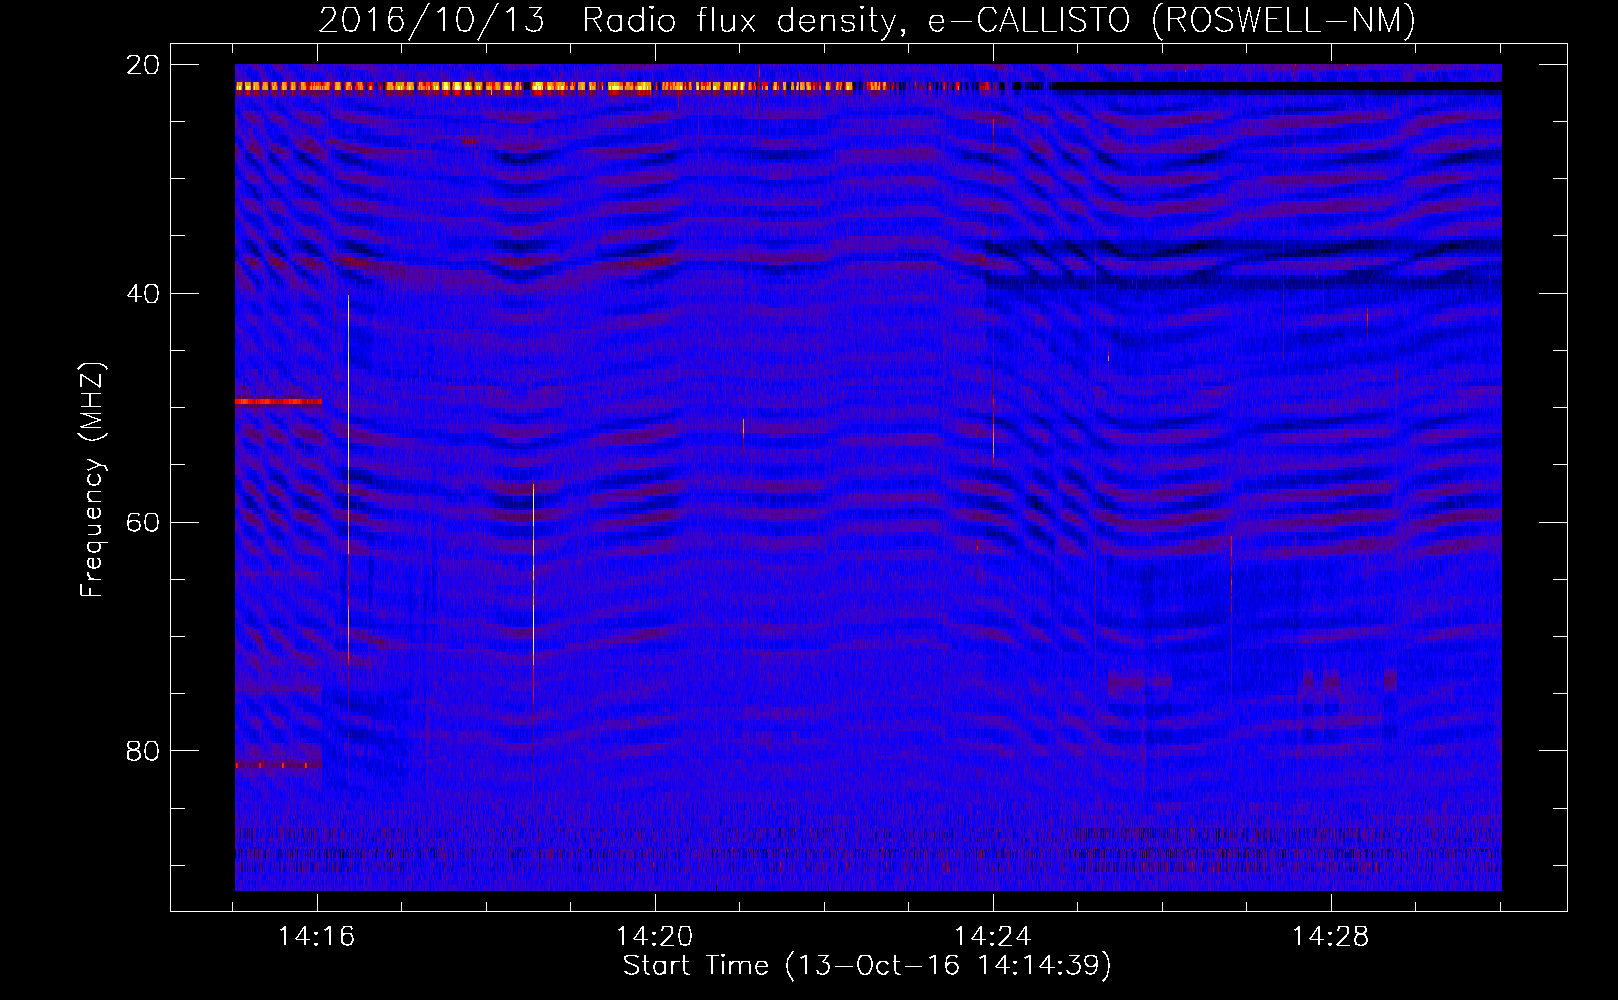The image size is (1618, 1000).
Task: Click the '60' frequency tick label
Action: 143,522
